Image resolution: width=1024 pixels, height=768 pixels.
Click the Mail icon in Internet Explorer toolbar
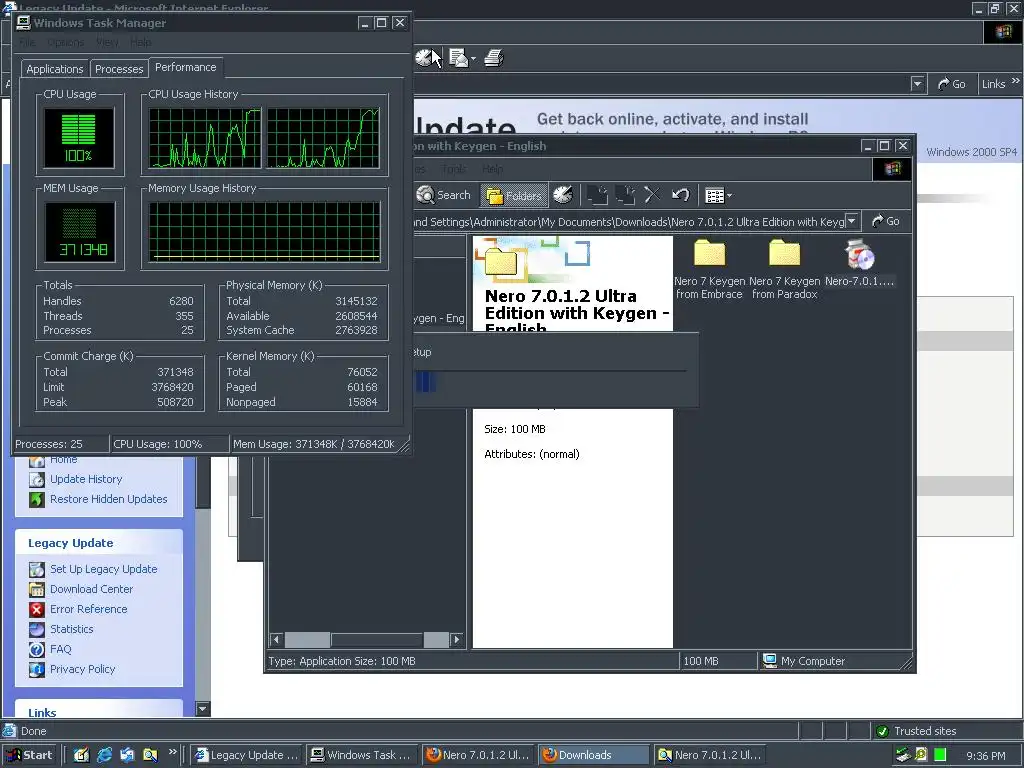click(459, 58)
